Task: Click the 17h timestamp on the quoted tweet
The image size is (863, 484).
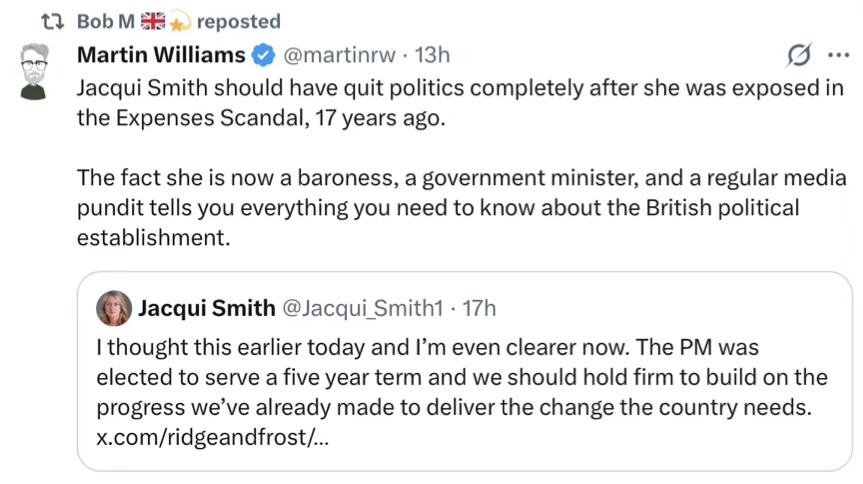Action: (476, 308)
